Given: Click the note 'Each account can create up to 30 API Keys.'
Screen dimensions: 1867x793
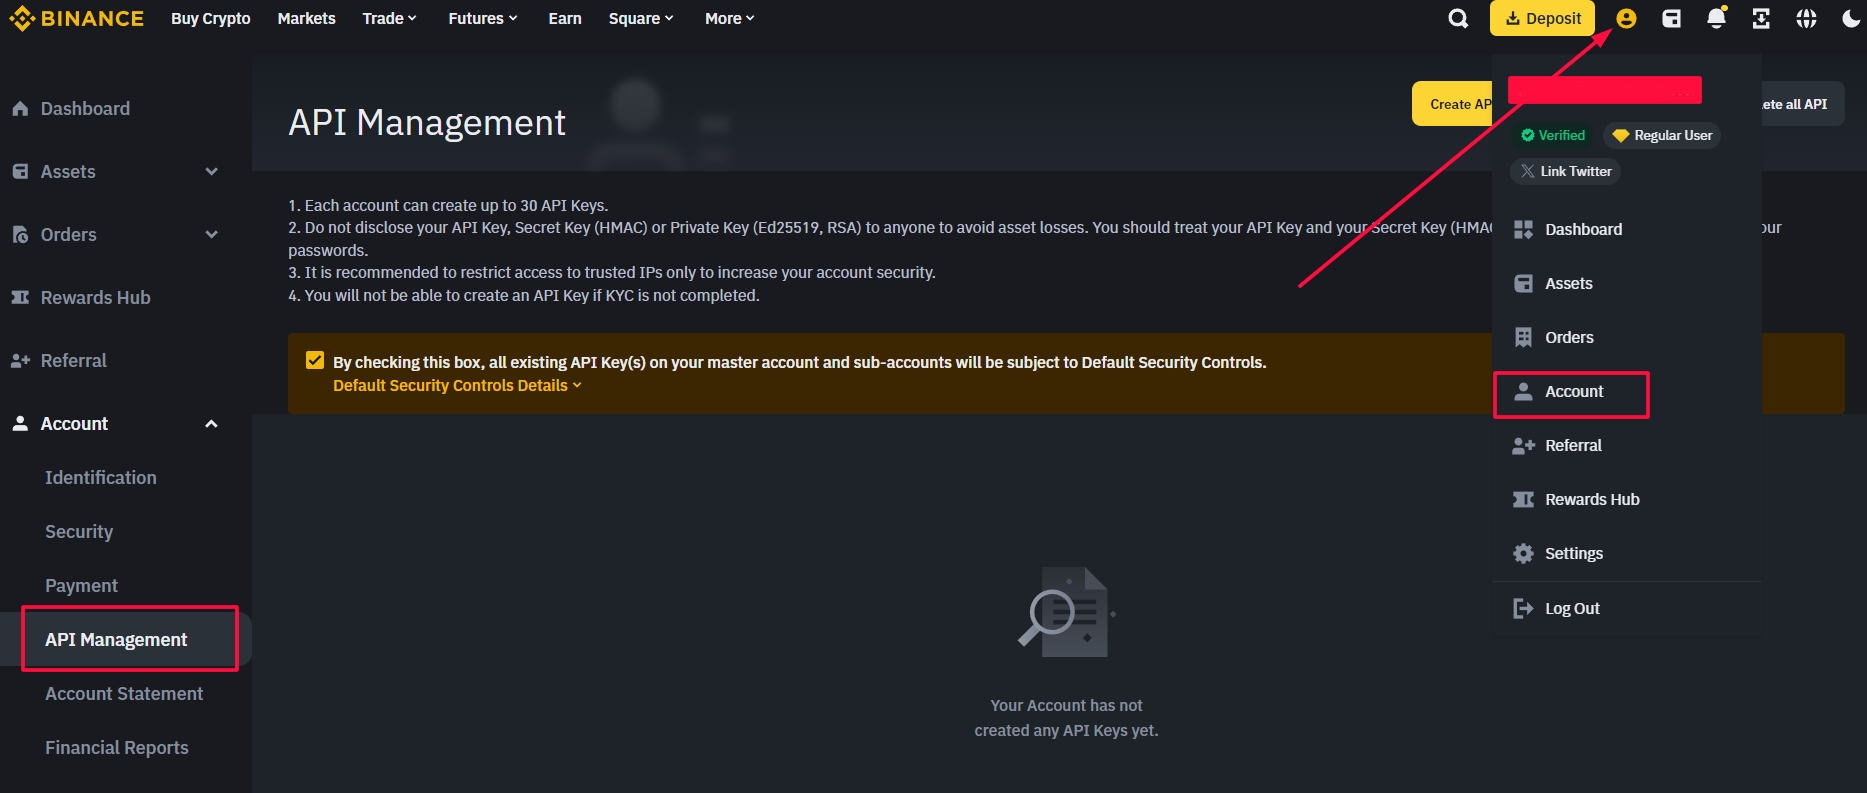Looking at the screenshot, I should pos(448,205).
